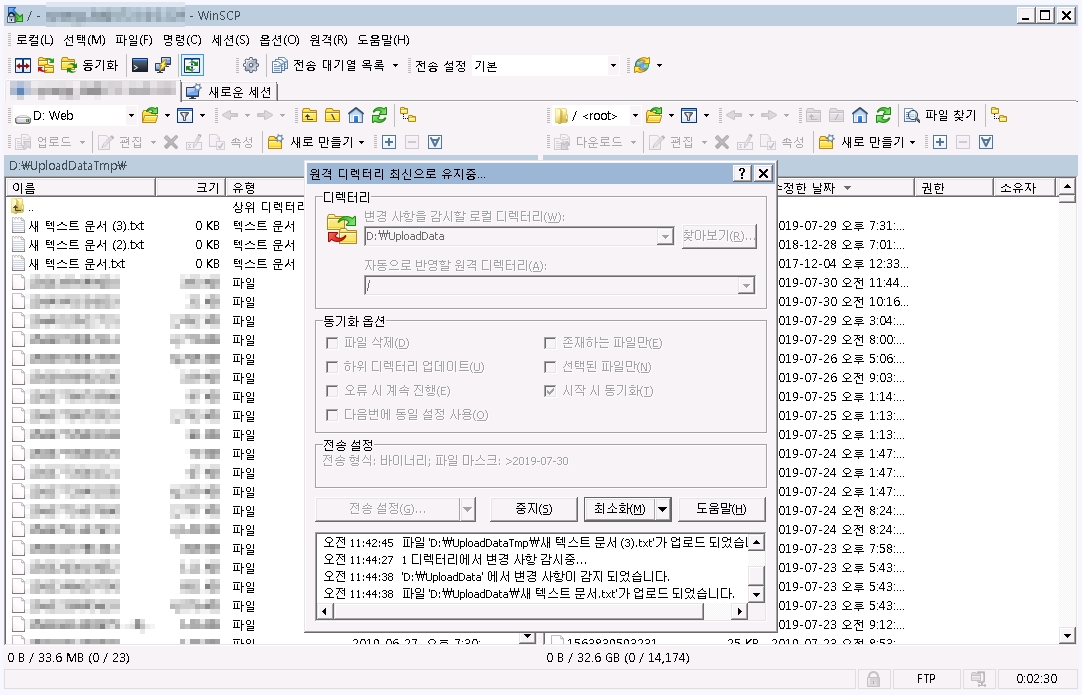Refresh the remote panel

[883, 115]
